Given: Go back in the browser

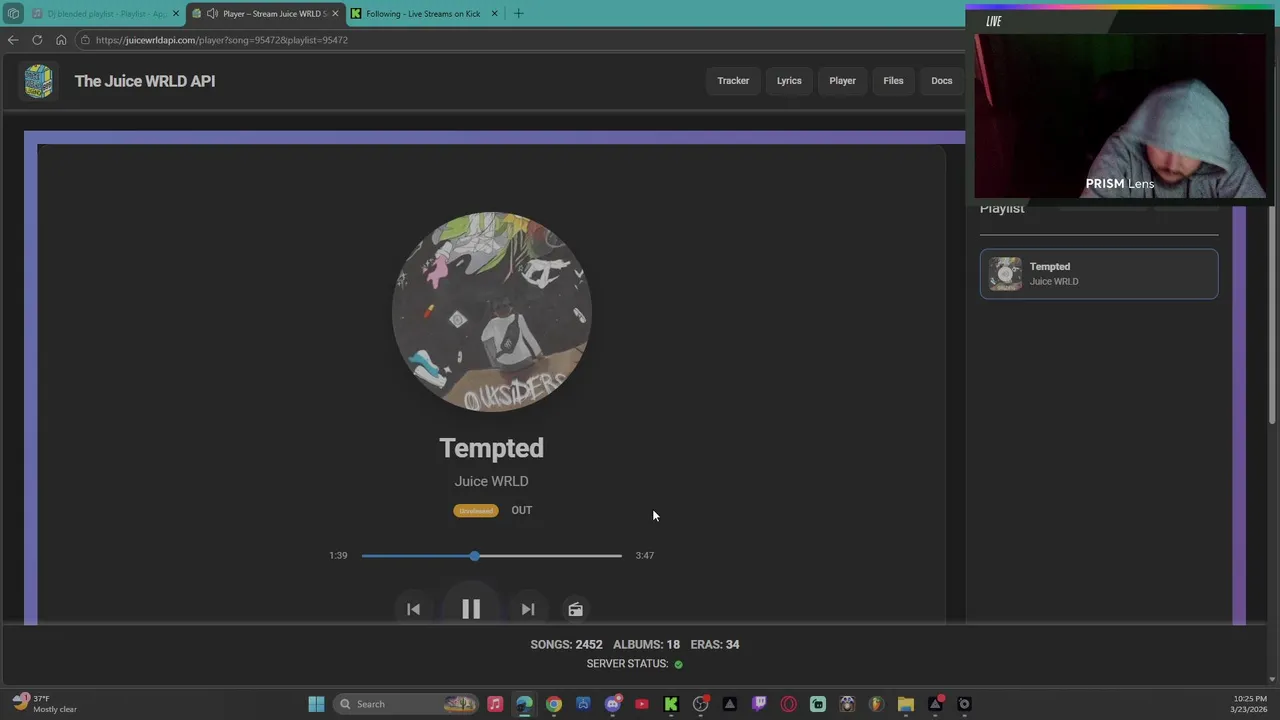Looking at the screenshot, I should [x=12, y=40].
